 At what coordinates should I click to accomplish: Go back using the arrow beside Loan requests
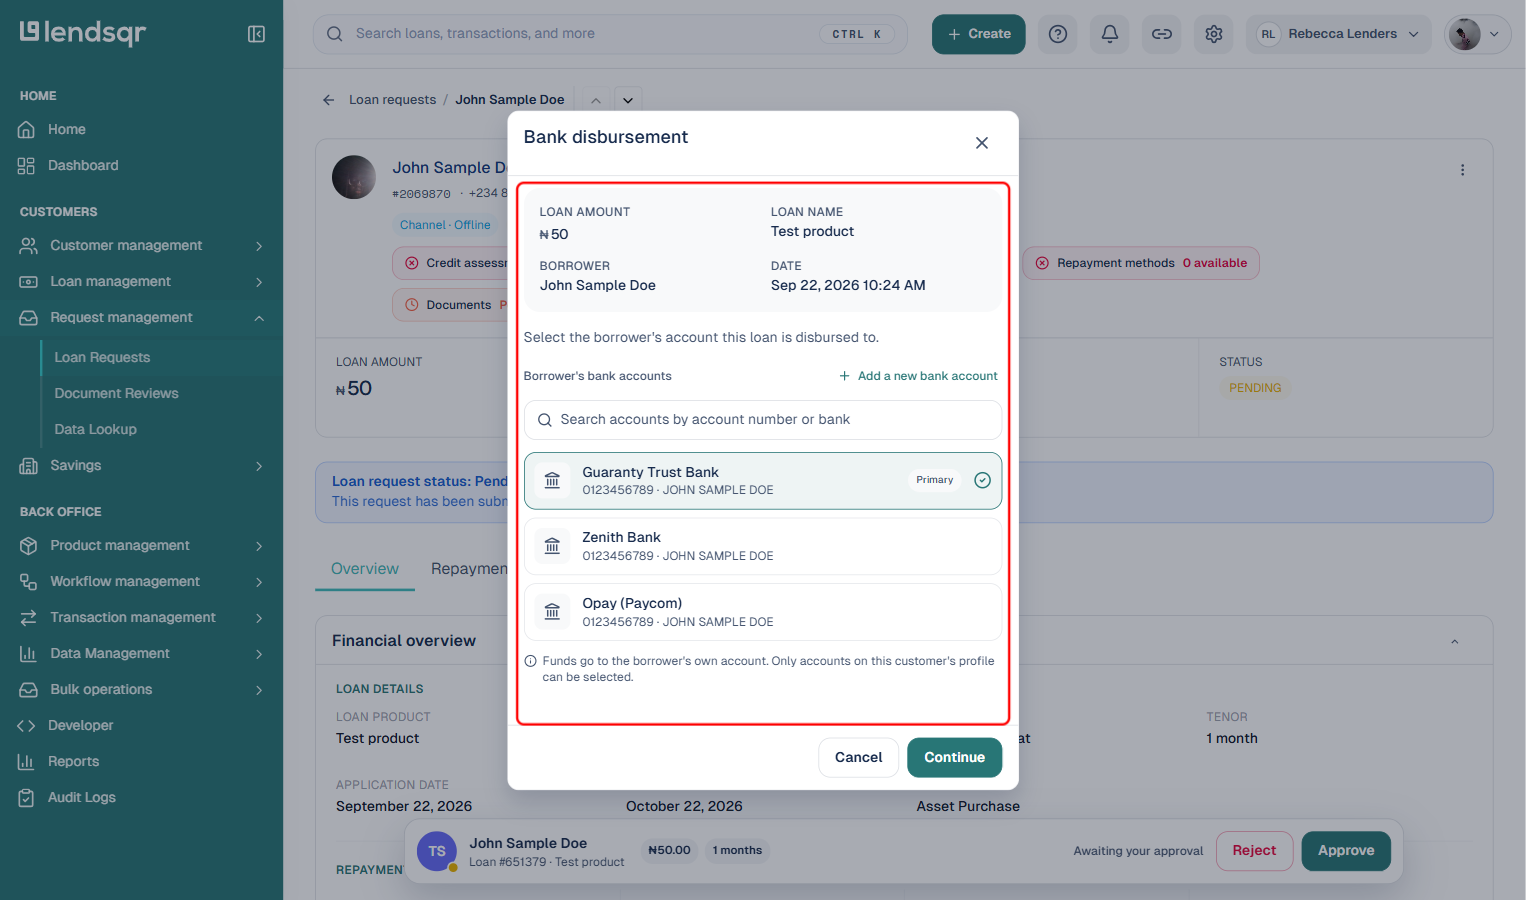tap(328, 100)
